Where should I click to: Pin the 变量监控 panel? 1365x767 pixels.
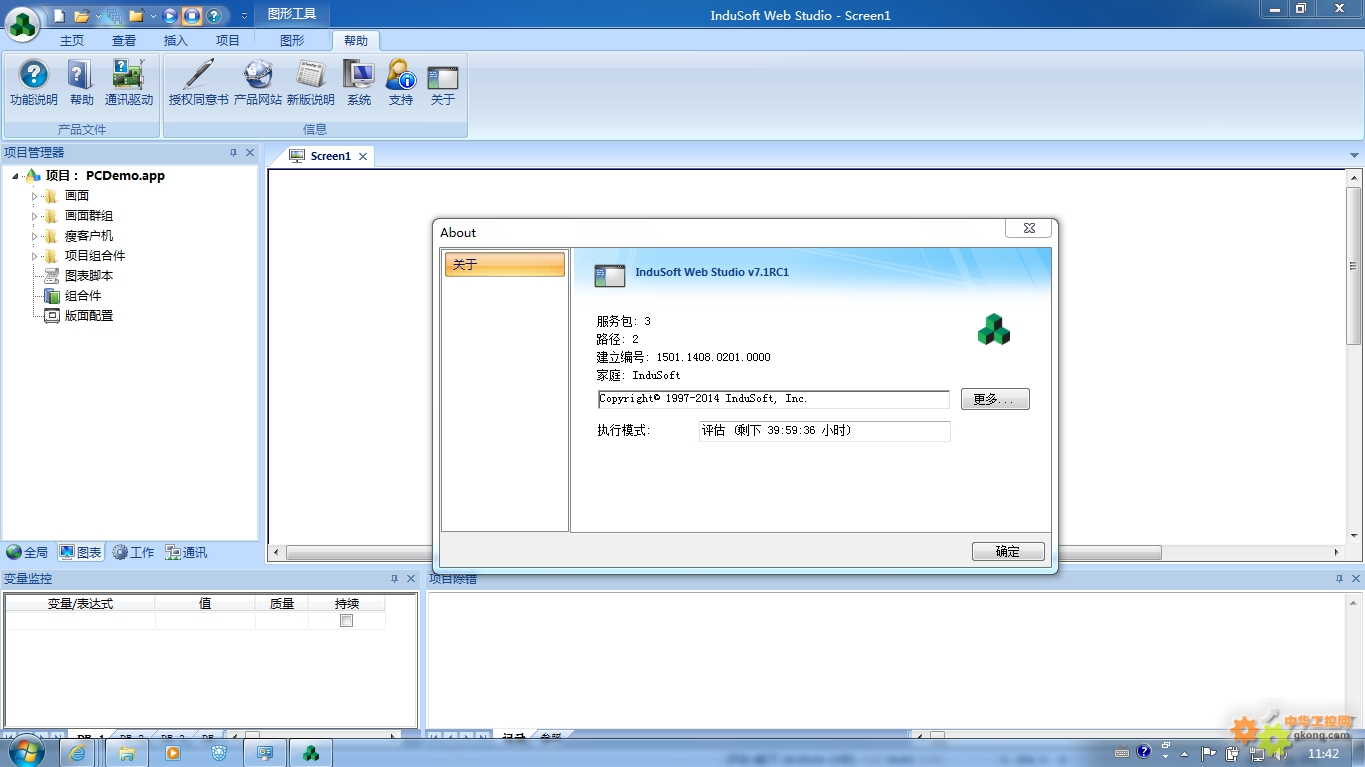(x=394, y=579)
